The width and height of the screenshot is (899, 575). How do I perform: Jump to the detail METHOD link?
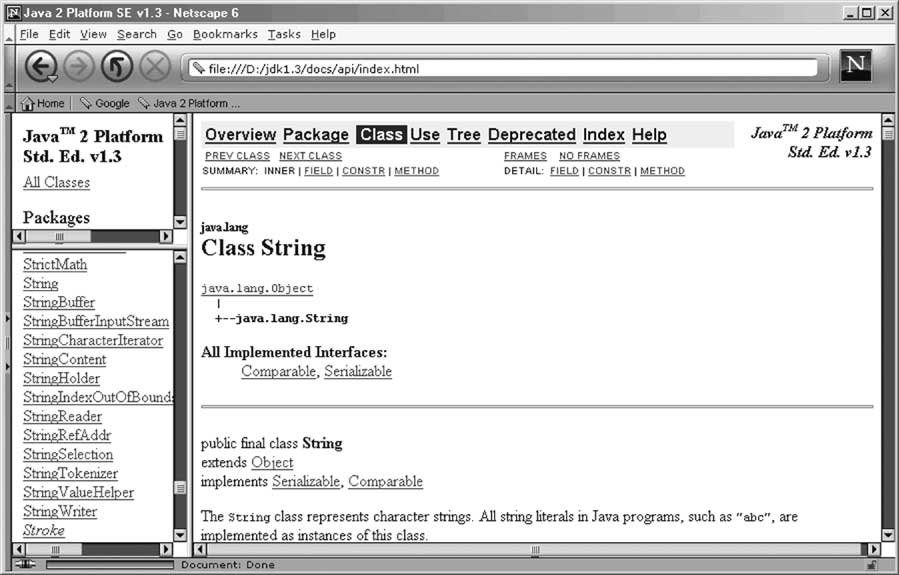[662, 171]
